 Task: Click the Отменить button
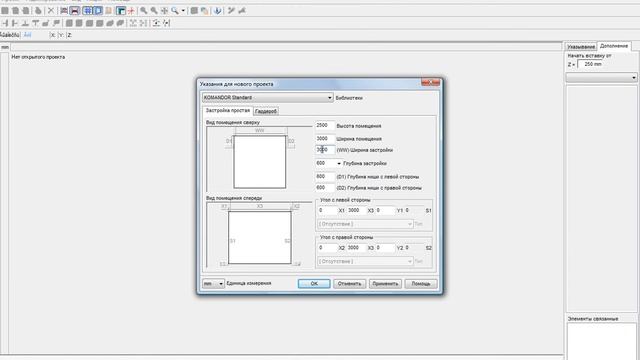tap(349, 284)
